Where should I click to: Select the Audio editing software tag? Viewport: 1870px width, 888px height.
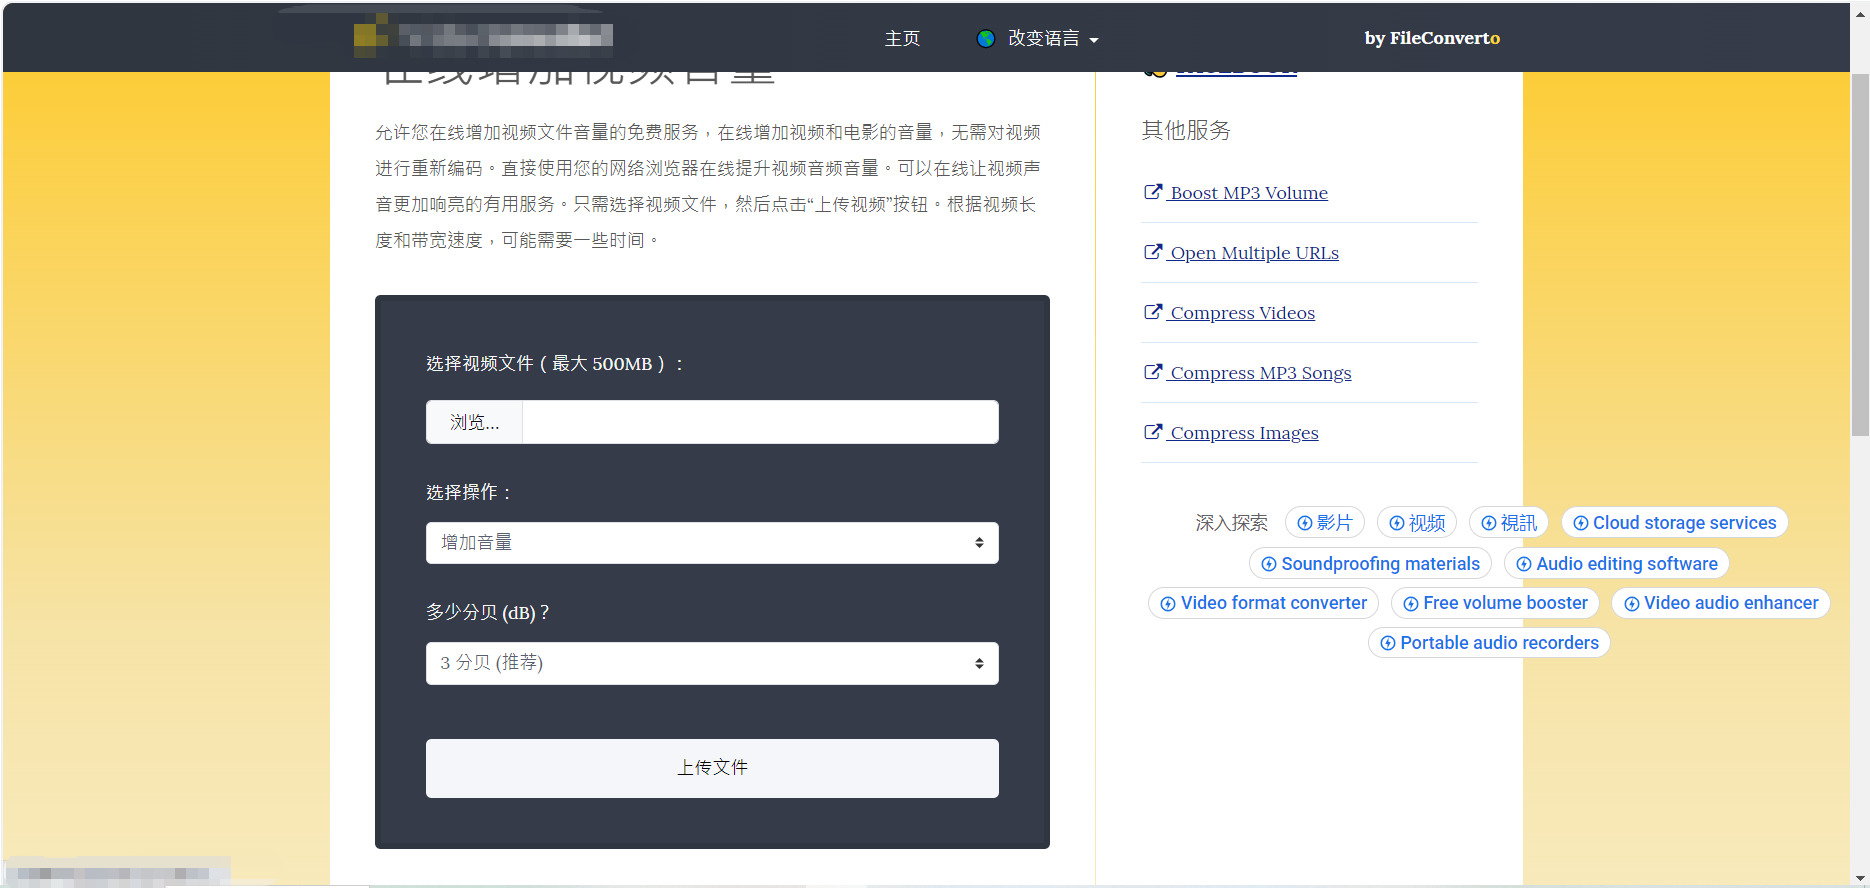(x=1617, y=564)
